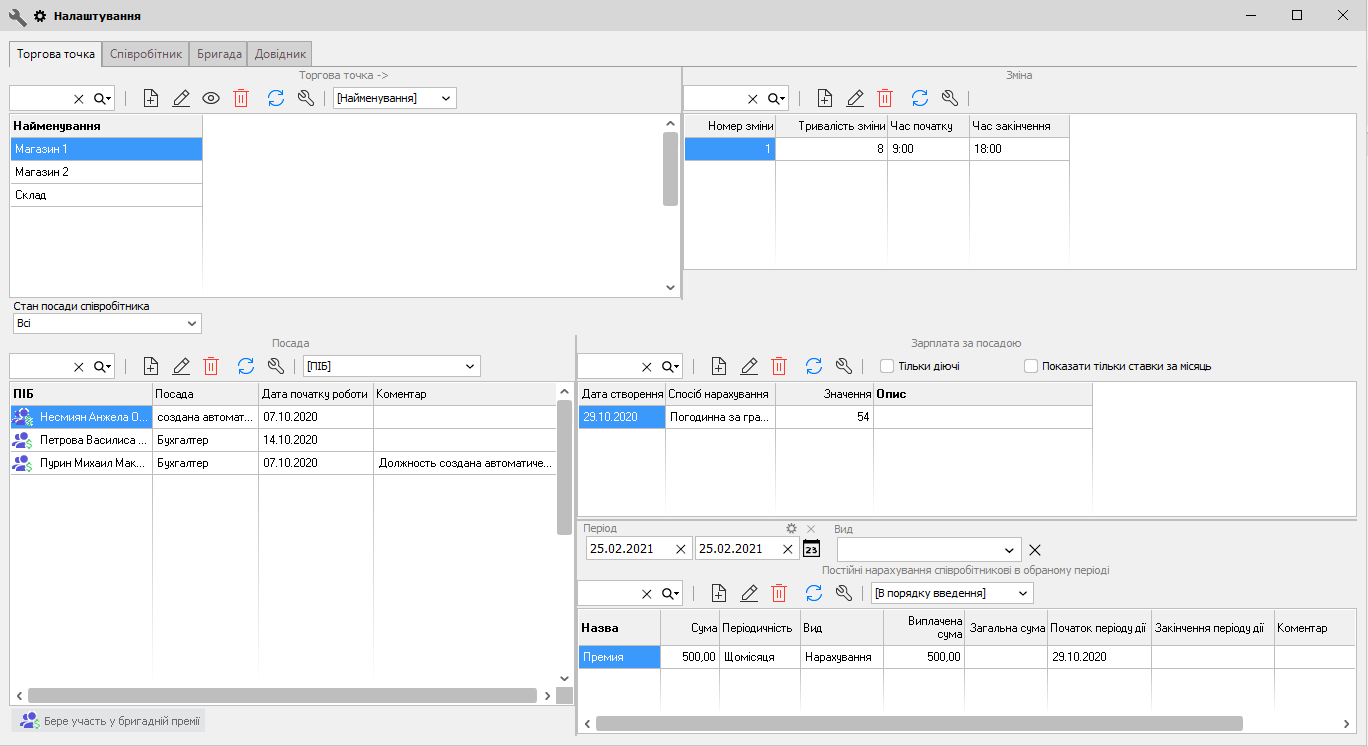Viewport: 1368px width, 746px height.
Task: Click the eye view icon in Торгова точка toolbar
Action: (211, 98)
